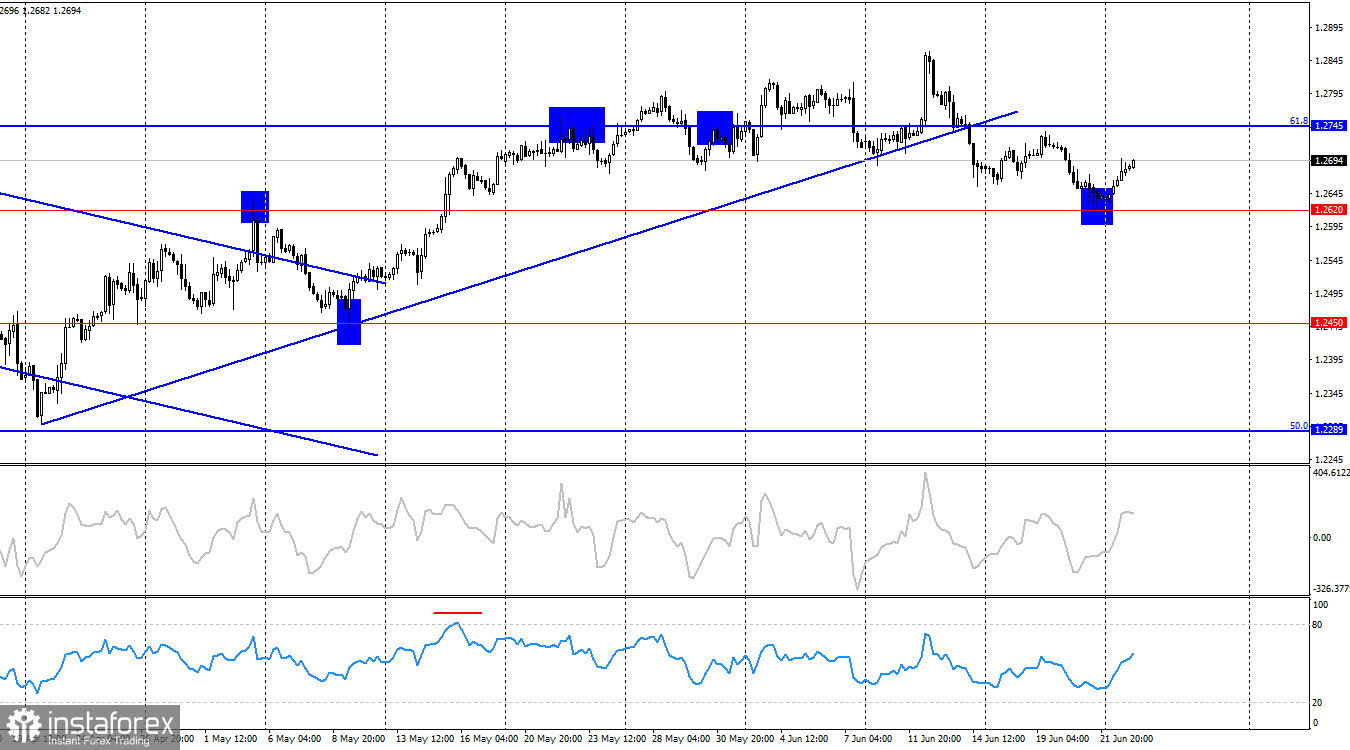
Task: Select the red 1.2620 level price tag
Action: coord(1329,210)
